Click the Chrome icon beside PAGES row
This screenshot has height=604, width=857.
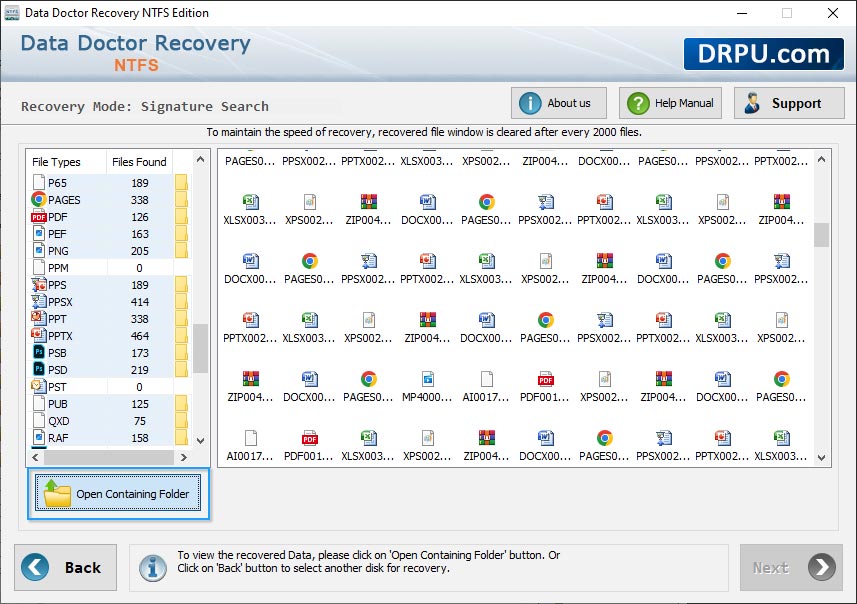click(39, 200)
